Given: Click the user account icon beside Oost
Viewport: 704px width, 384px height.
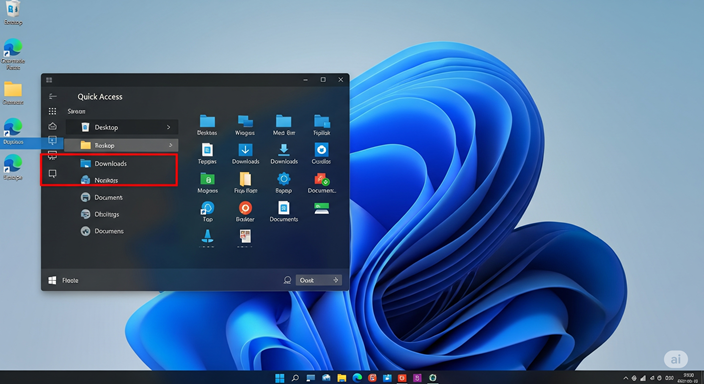Looking at the screenshot, I should [x=287, y=280].
